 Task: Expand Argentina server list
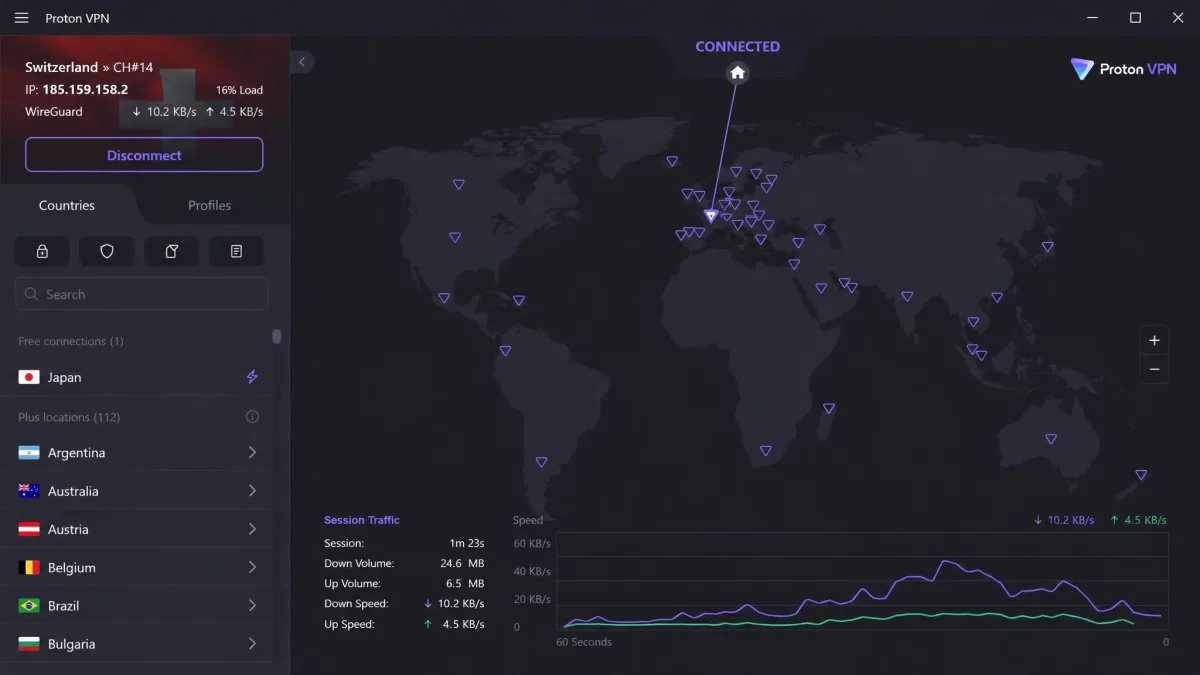[x=252, y=453]
